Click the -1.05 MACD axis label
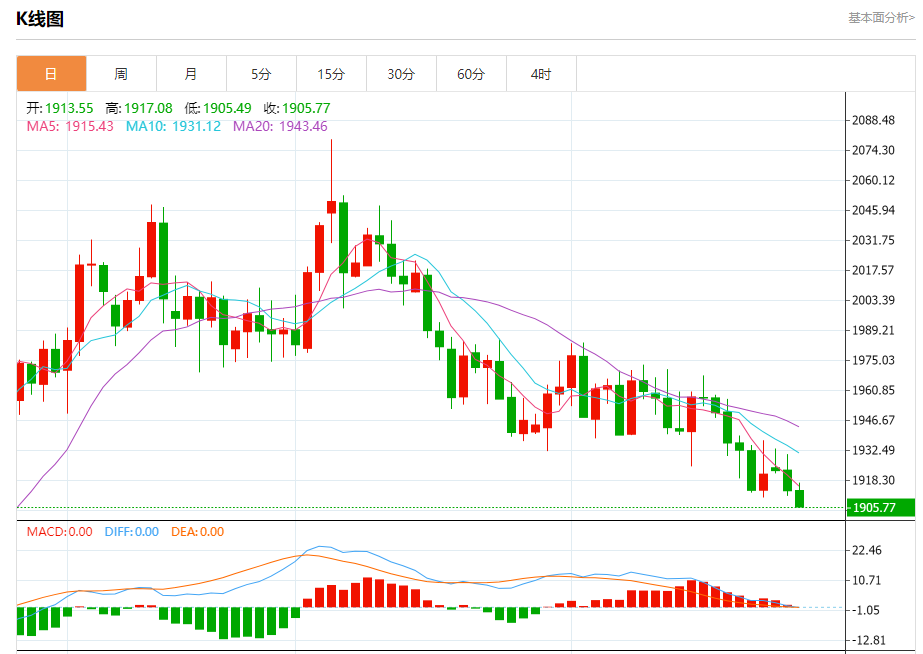This screenshot has height=654, width=923. coord(865,610)
